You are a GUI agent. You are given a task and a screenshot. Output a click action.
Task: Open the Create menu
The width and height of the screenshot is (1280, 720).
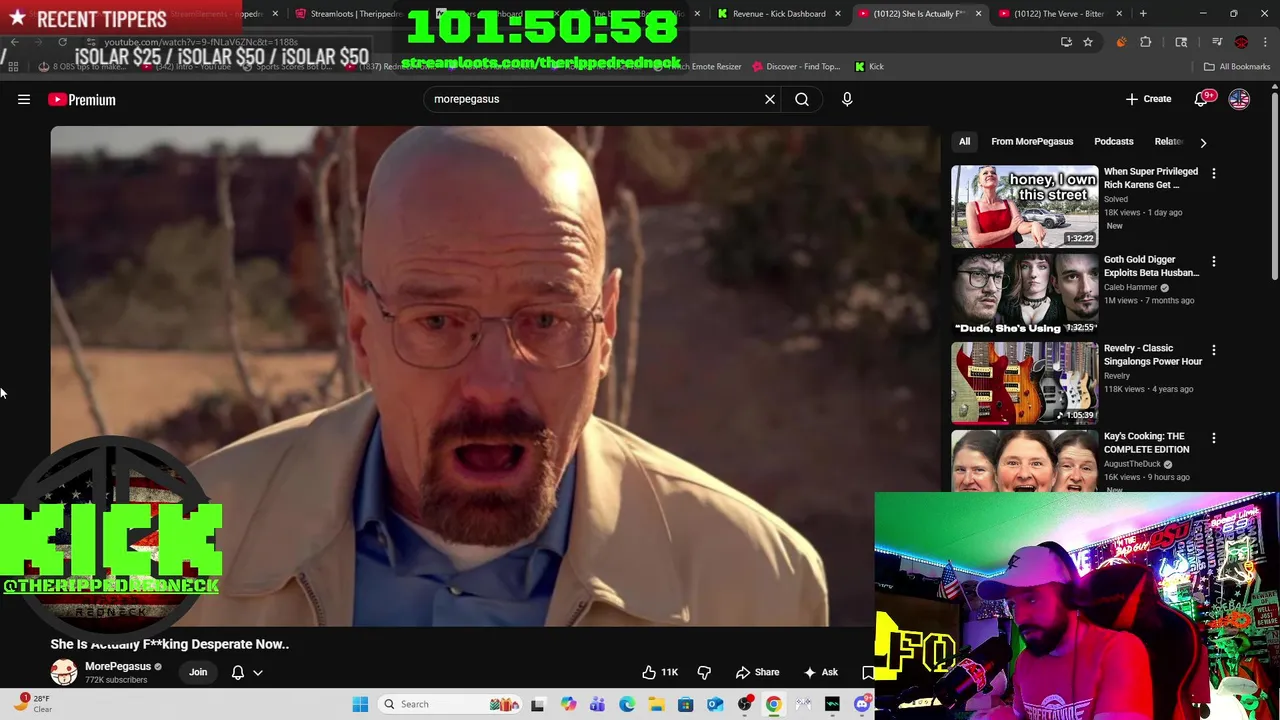click(1148, 99)
